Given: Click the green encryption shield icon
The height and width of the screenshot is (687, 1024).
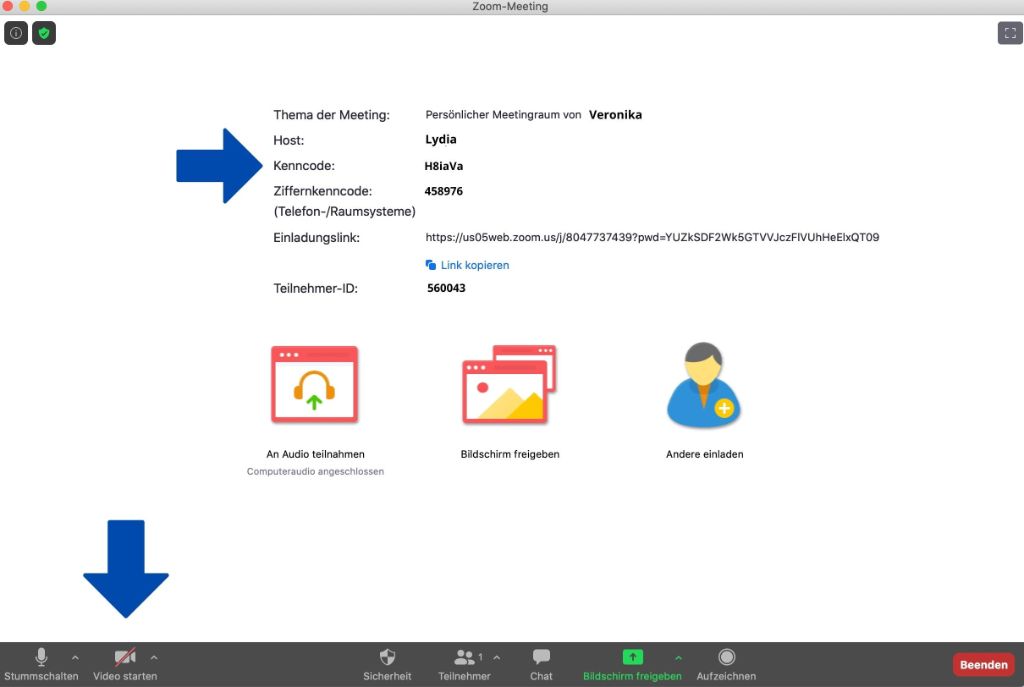Looking at the screenshot, I should pyautogui.click(x=44, y=33).
